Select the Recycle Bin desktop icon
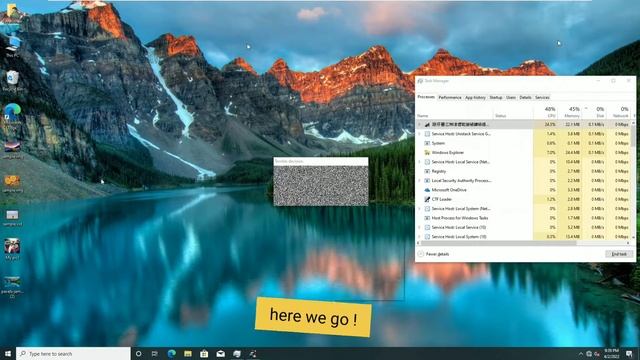Viewport: 640px width, 360px height. (x=12, y=81)
